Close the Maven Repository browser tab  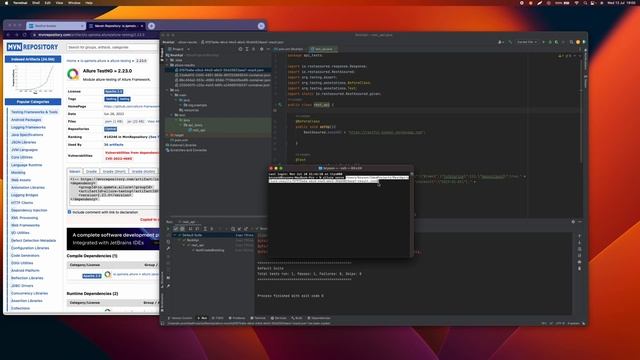pyautogui.click(x=142, y=26)
